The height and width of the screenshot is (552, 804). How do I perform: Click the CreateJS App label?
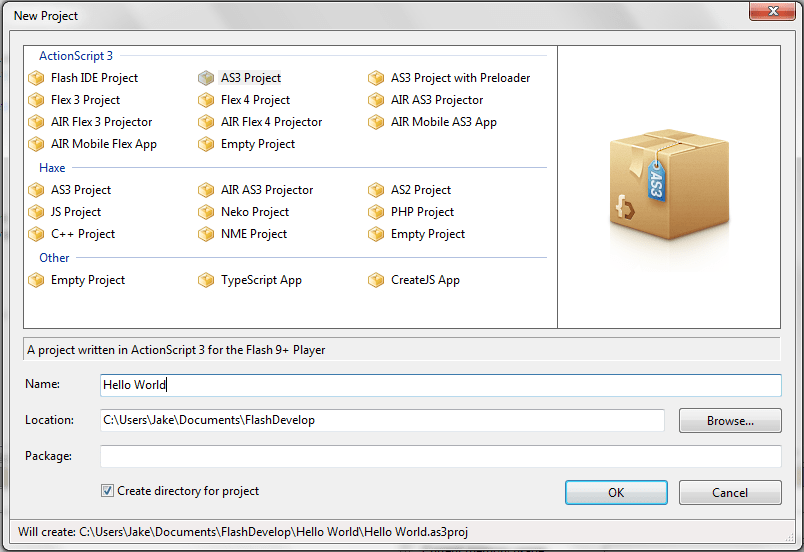(425, 280)
